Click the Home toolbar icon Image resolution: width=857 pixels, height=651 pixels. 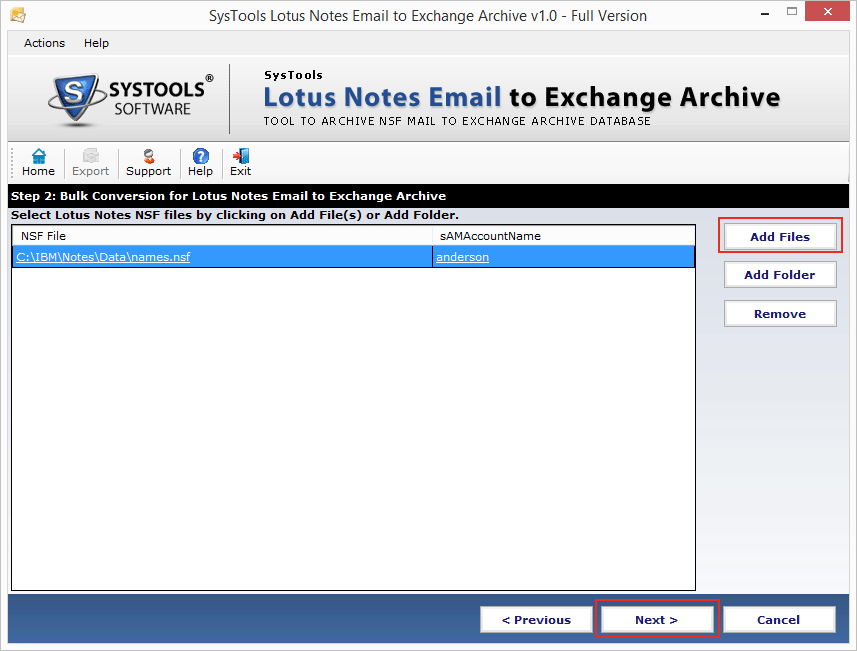point(38,162)
